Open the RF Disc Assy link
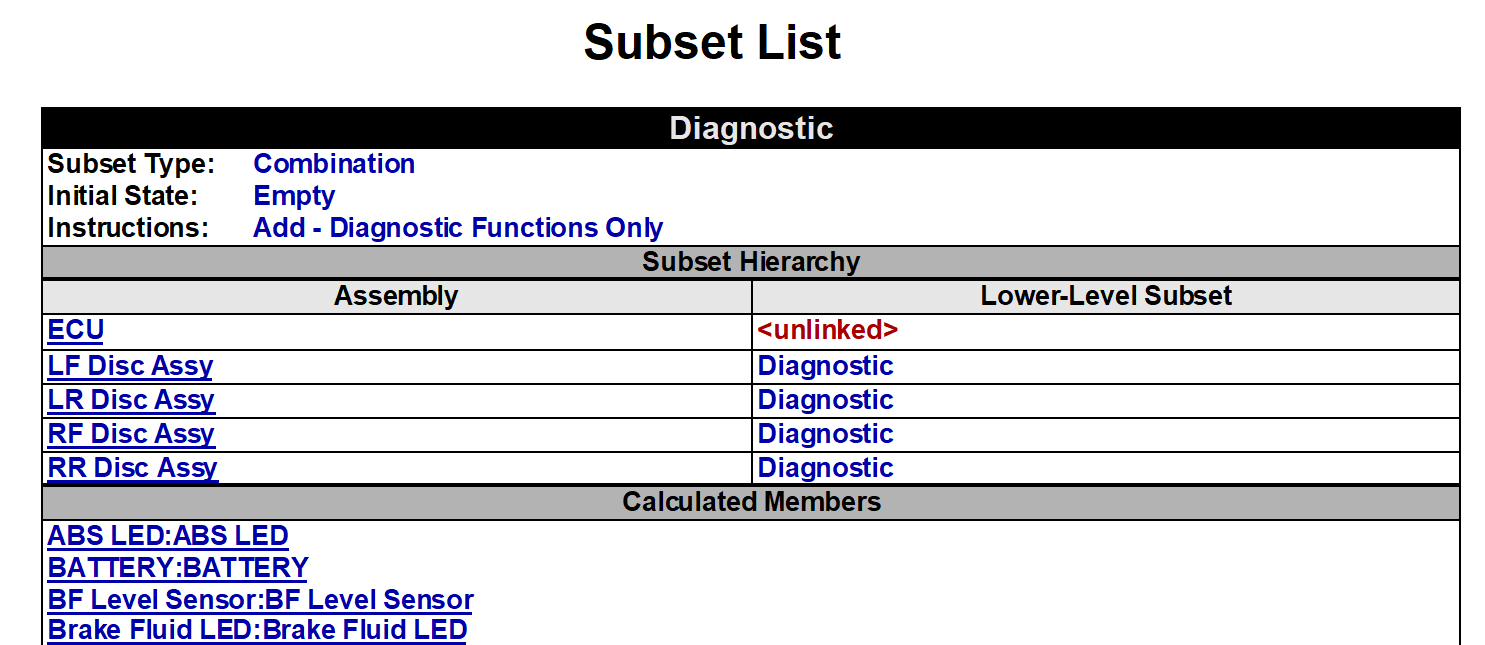This screenshot has width=1485, height=645. [x=131, y=434]
